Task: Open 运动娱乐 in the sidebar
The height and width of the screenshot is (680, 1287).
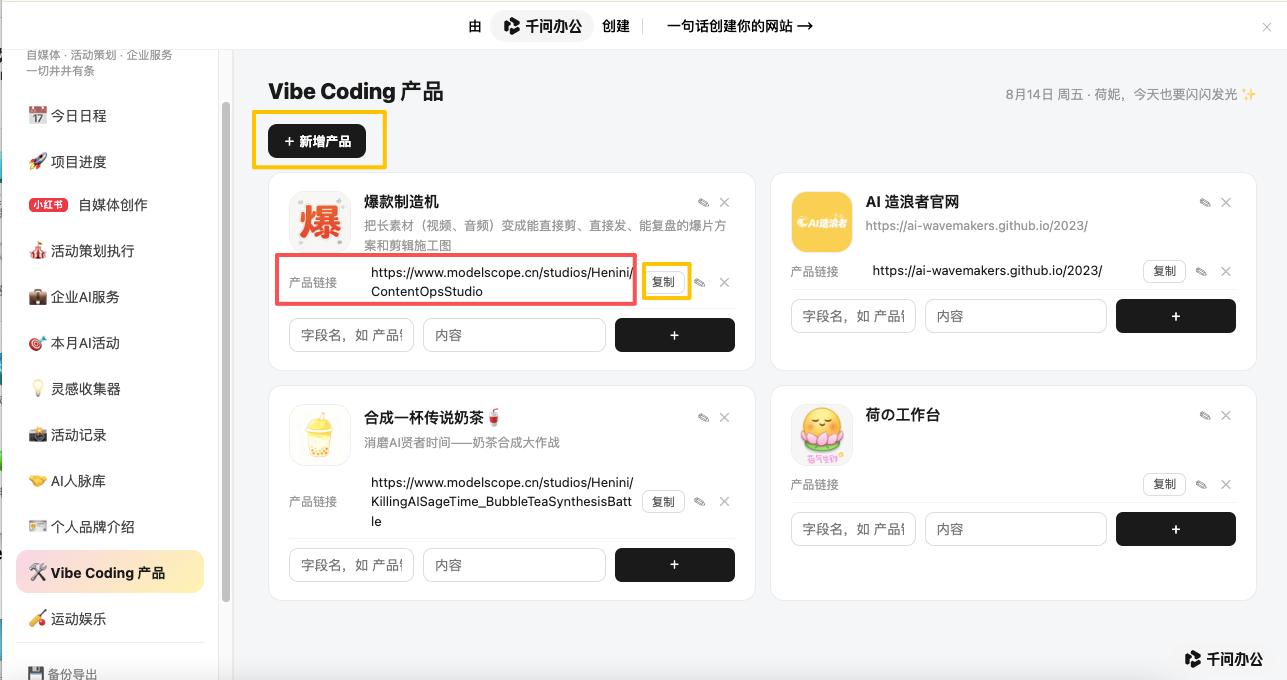Action: pyautogui.click(x=110, y=619)
